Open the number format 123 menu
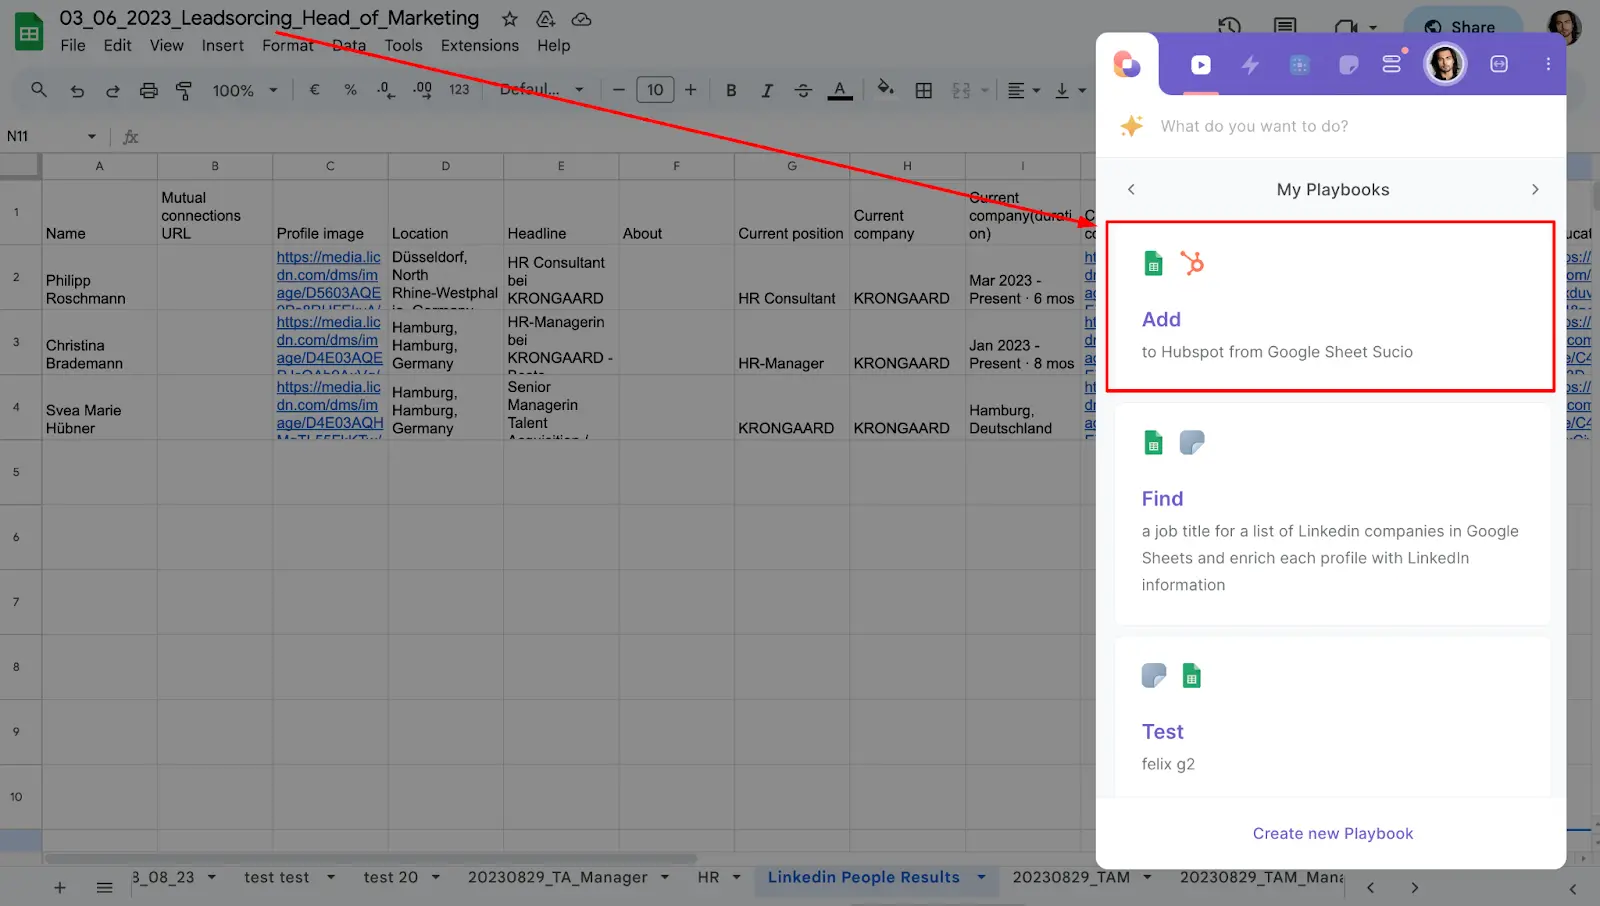Screen dimensions: 1600x906 (459, 90)
